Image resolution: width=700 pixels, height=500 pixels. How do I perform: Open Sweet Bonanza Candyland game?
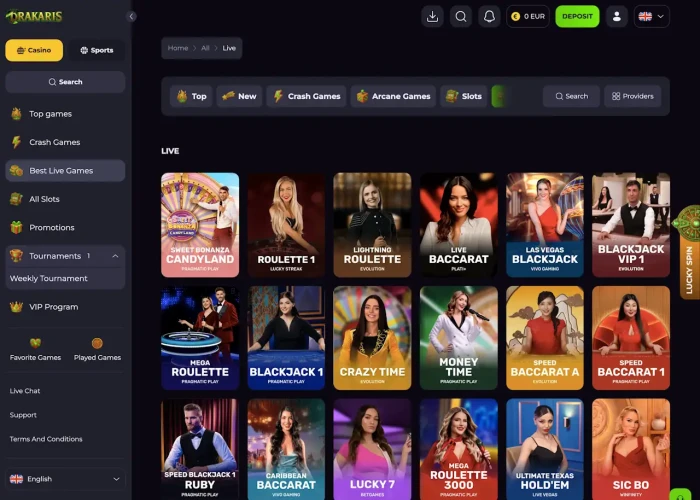click(200, 225)
